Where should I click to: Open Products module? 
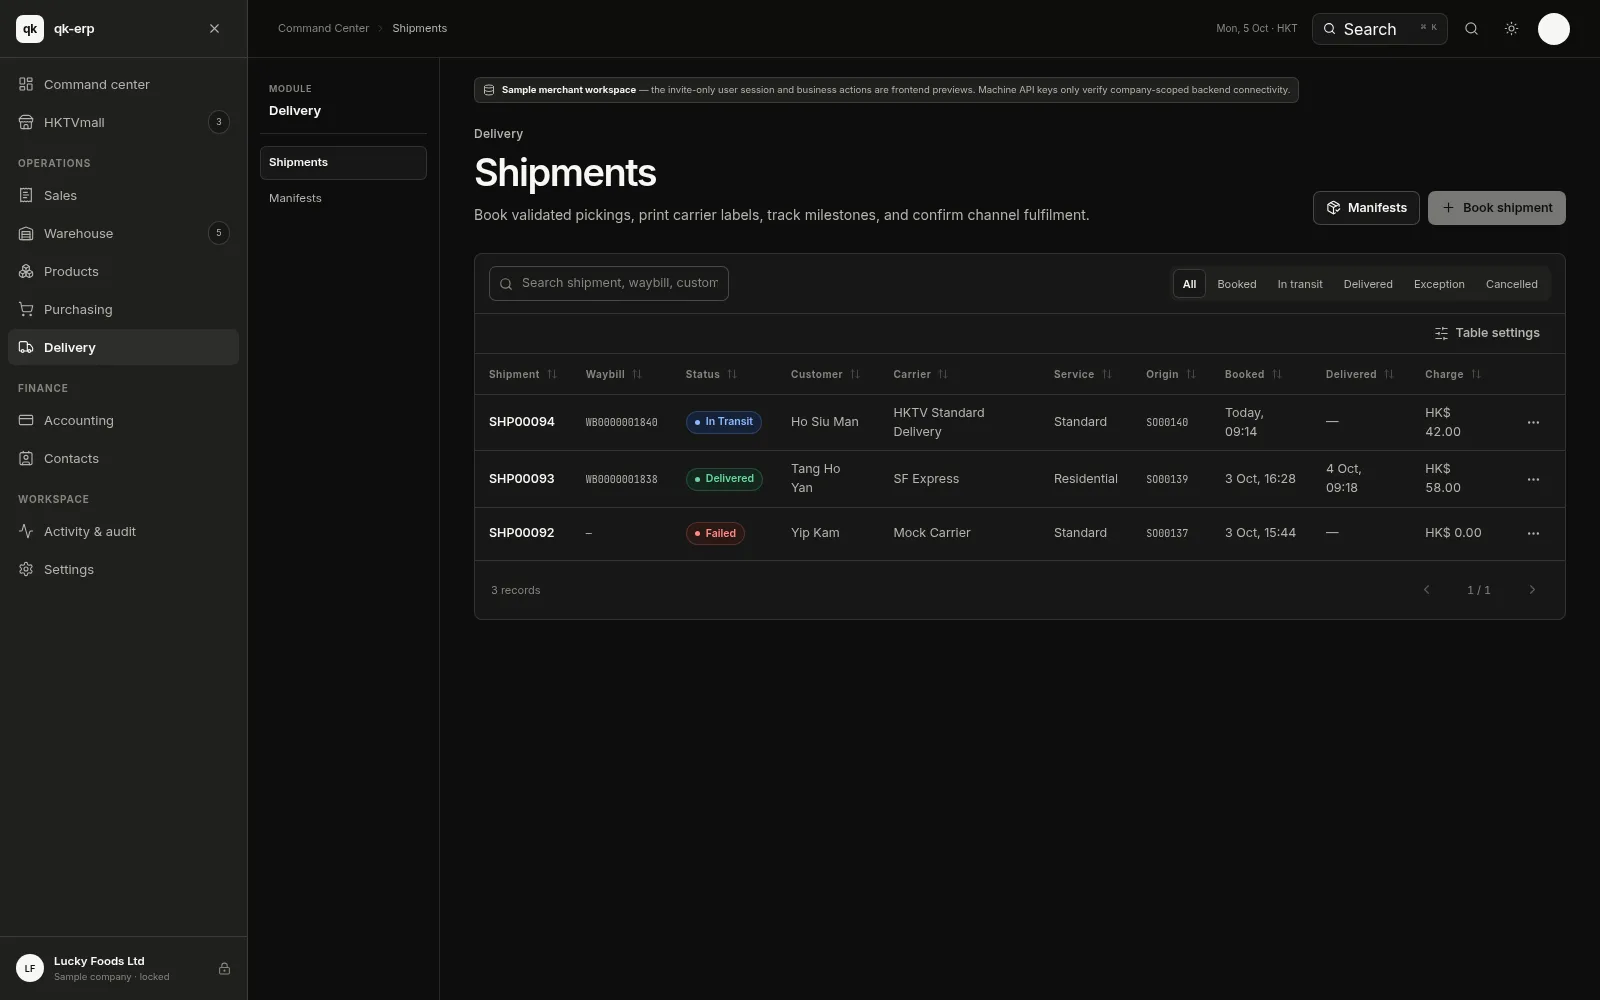123,271
